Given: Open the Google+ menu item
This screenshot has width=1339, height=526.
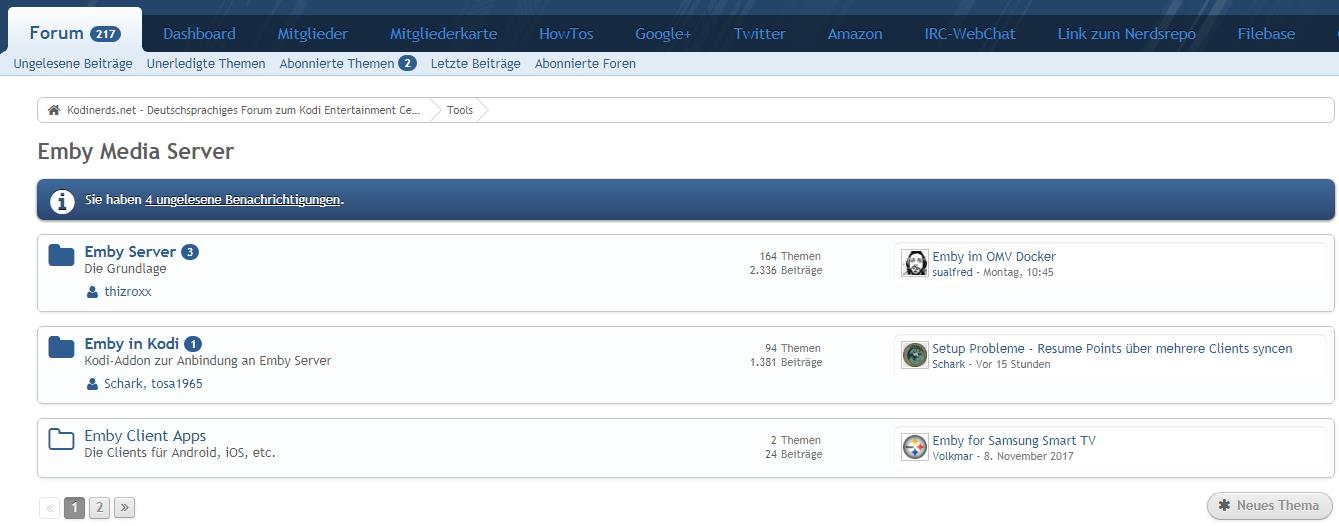Looking at the screenshot, I should (x=663, y=34).
